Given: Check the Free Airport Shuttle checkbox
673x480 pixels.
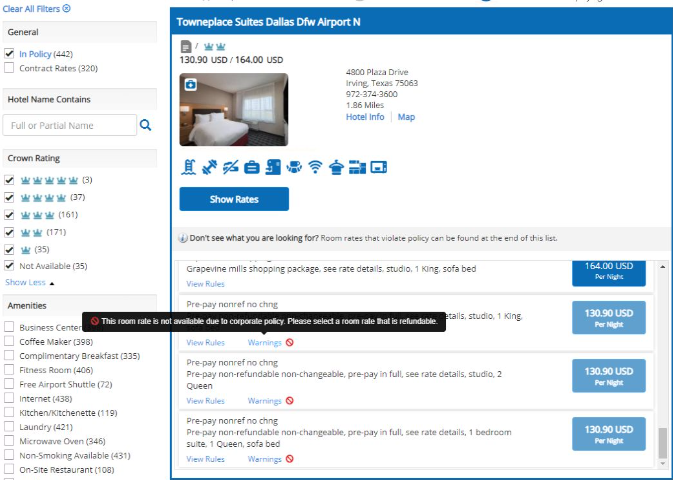Looking at the screenshot, I should tap(9, 384).
